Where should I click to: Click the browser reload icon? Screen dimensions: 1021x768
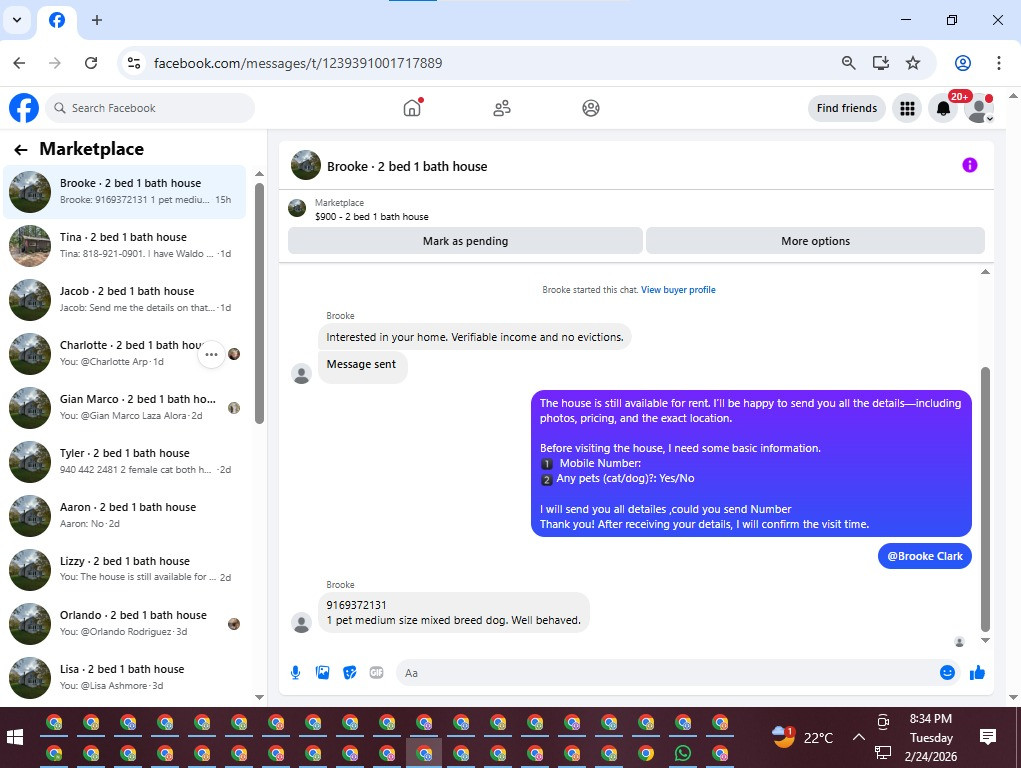click(91, 63)
